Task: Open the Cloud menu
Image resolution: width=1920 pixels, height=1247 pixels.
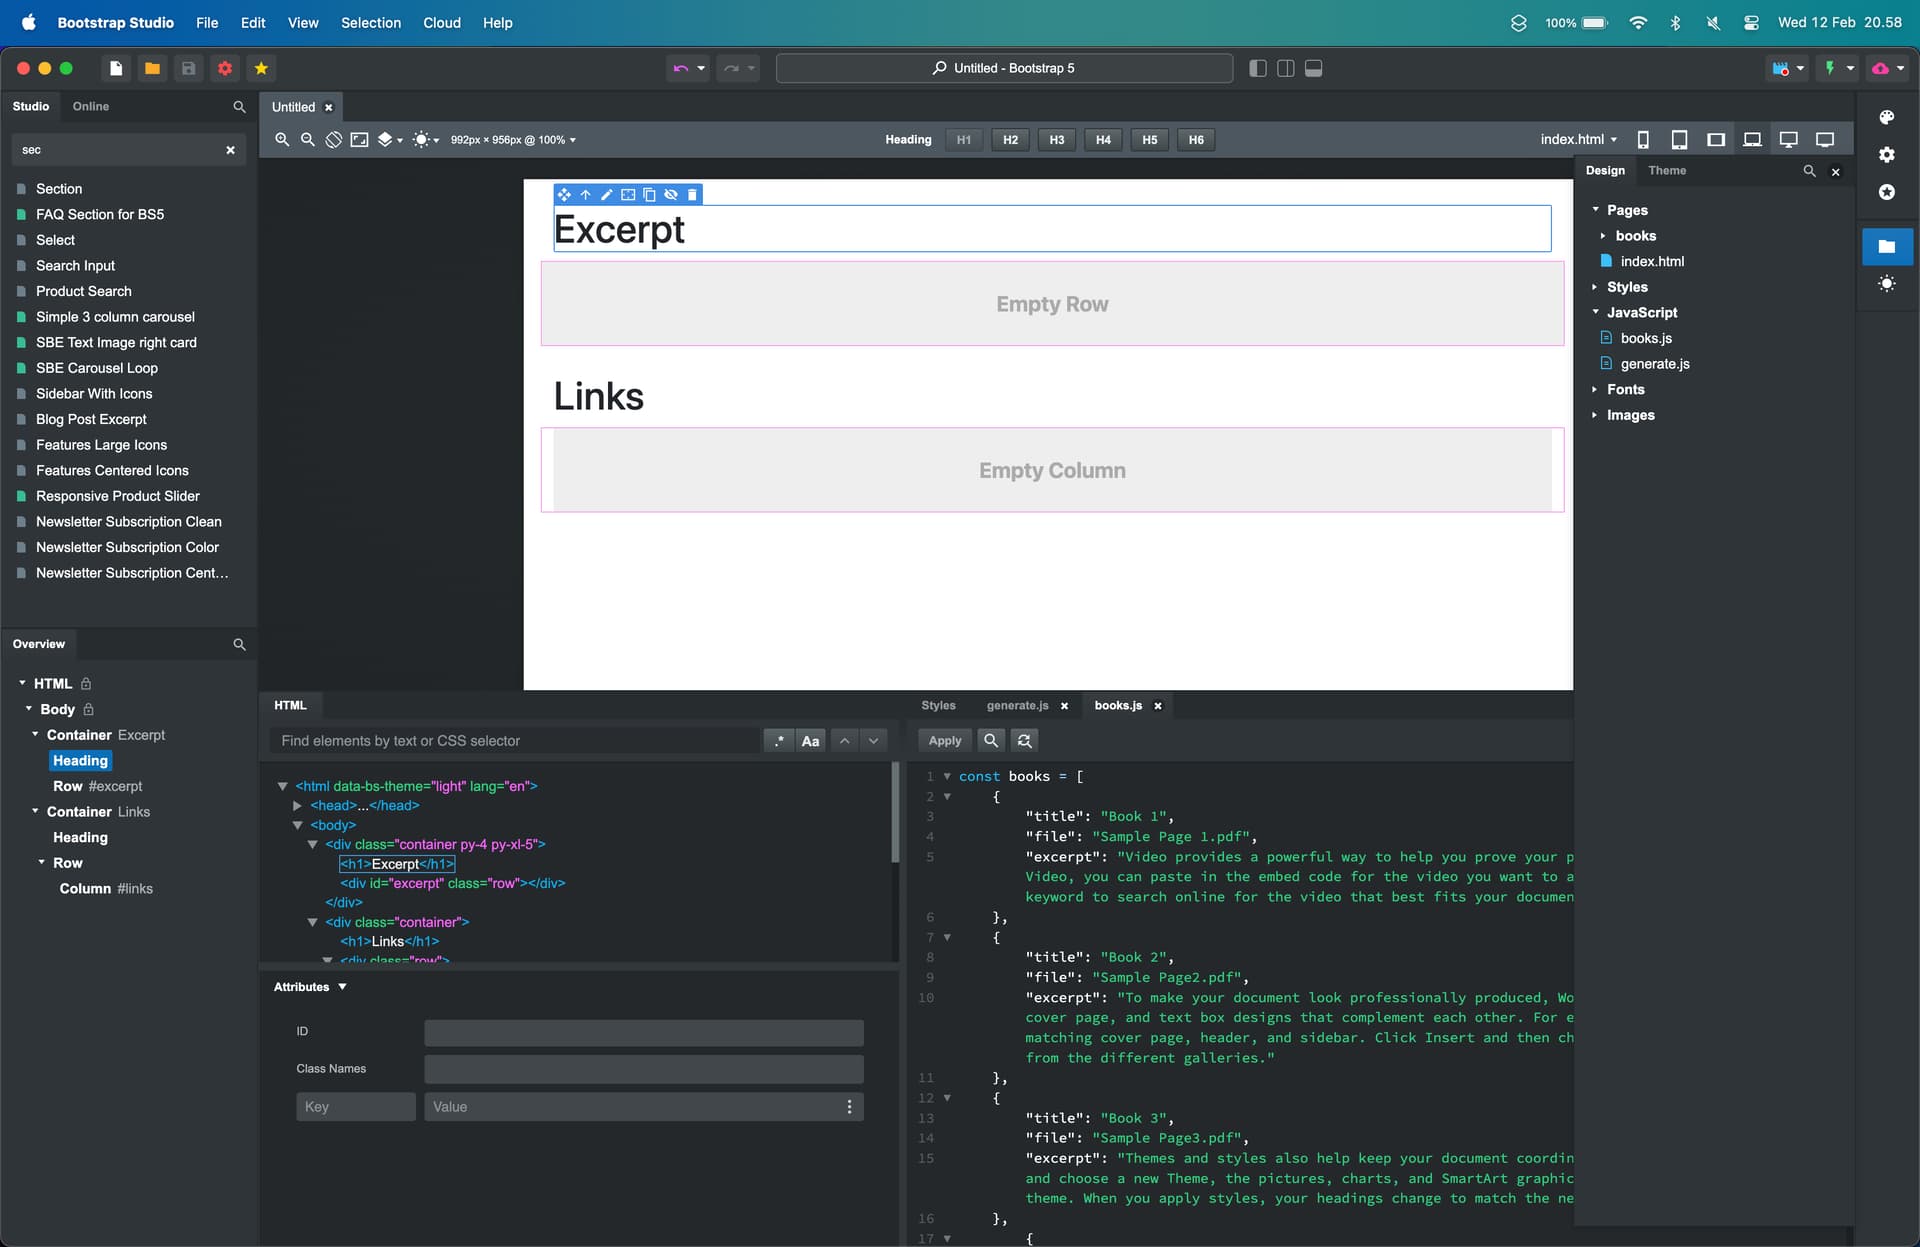Action: (442, 22)
